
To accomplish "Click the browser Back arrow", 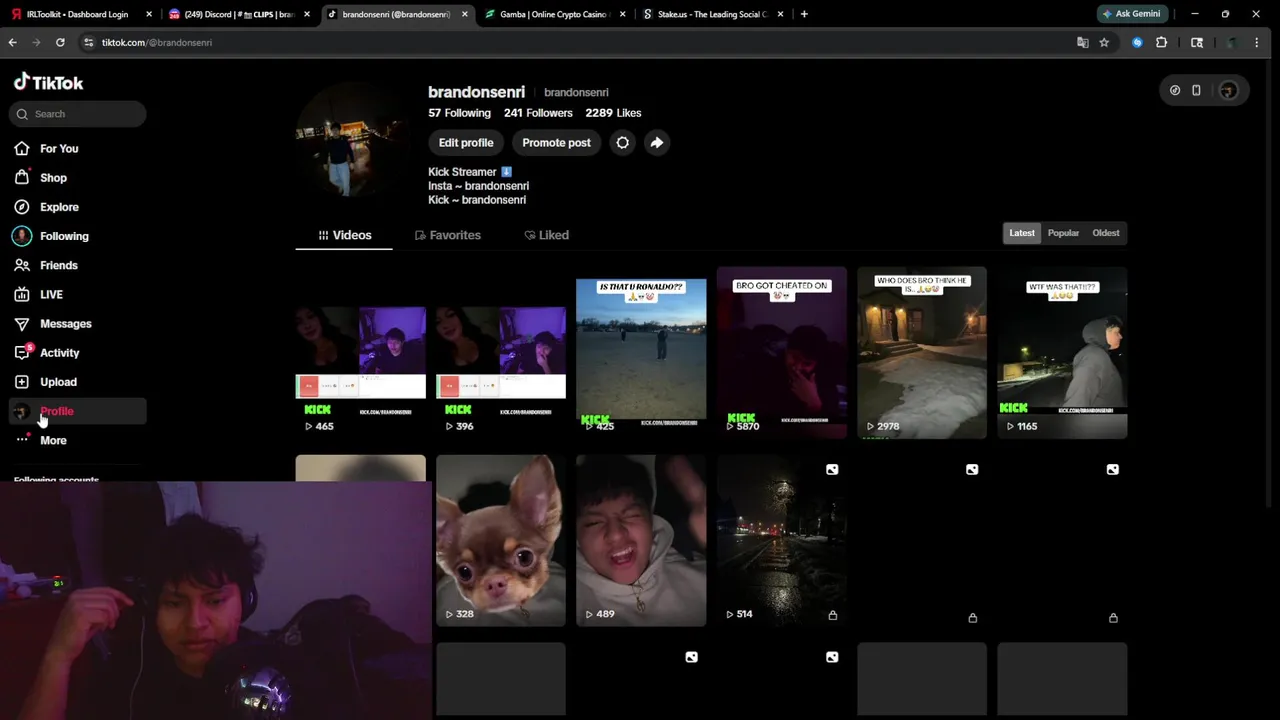I will pos(12,42).
